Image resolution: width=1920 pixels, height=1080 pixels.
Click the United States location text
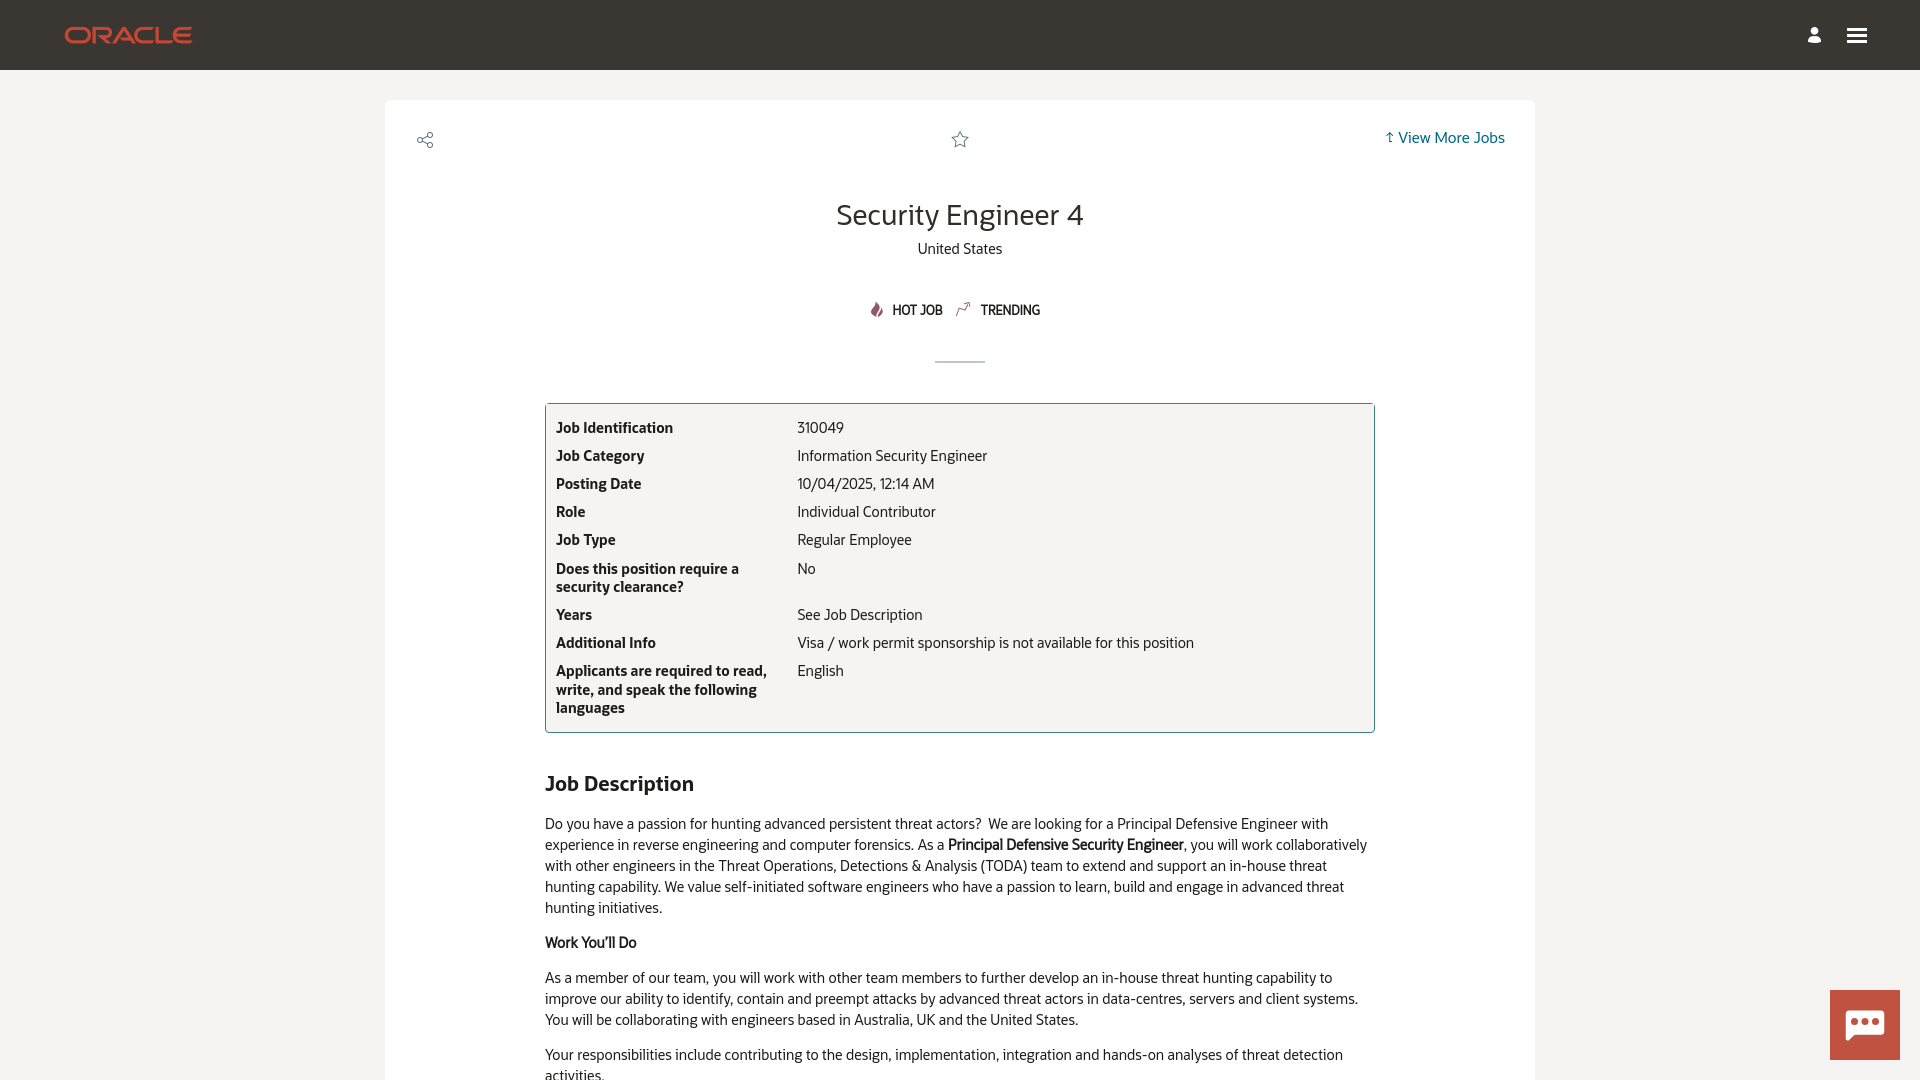(959, 248)
